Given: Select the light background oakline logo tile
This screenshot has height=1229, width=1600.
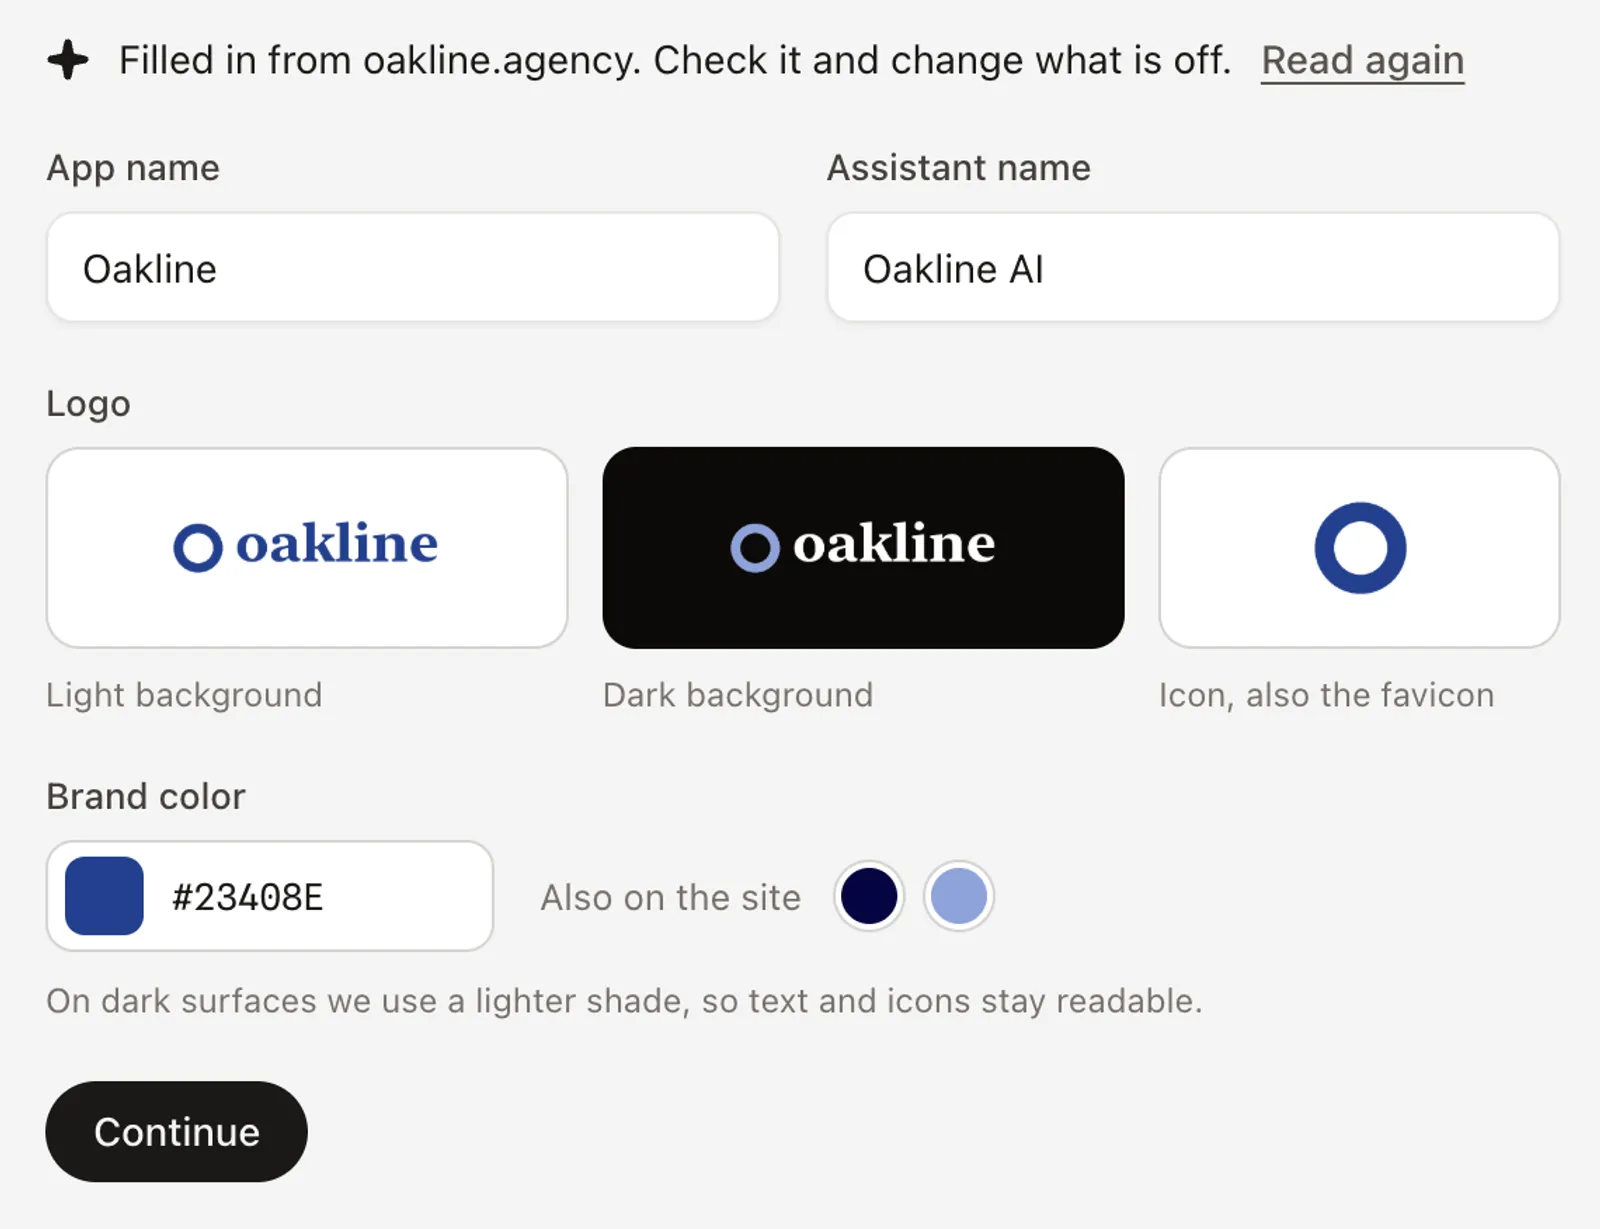Looking at the screenshot, I should (307, 548).
